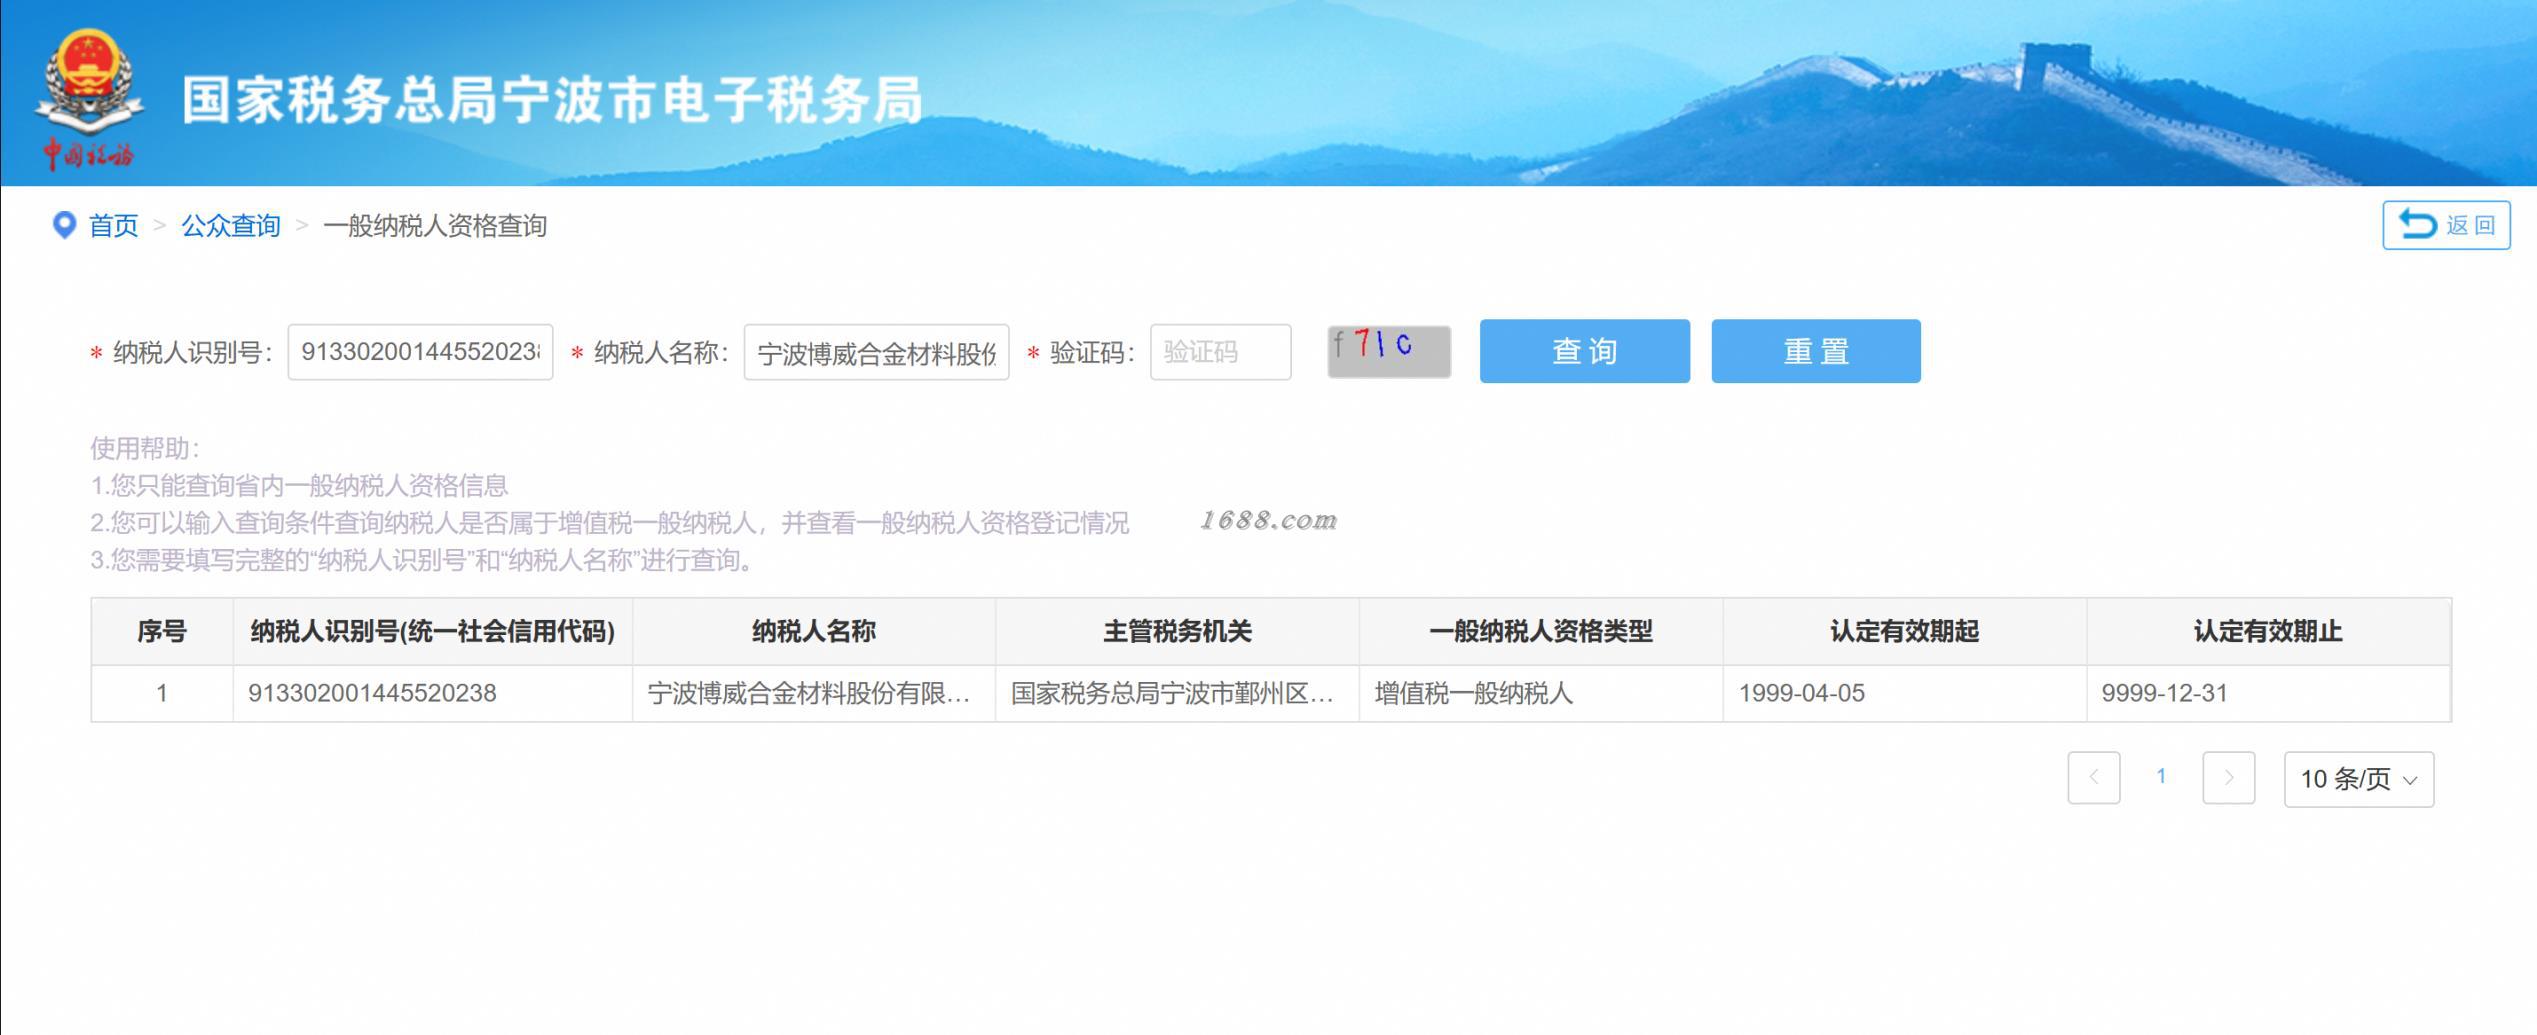Screen dimensions: 2537x1035
Task: Click the 验证码 input box
Action: click(1220, 352)
